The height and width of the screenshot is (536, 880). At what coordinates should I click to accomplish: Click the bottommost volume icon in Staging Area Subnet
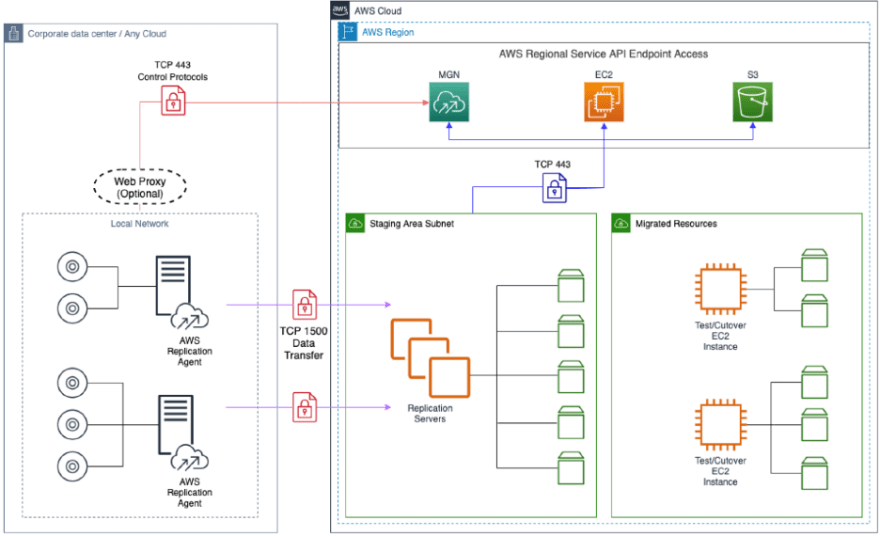click(x=571, y=468)
